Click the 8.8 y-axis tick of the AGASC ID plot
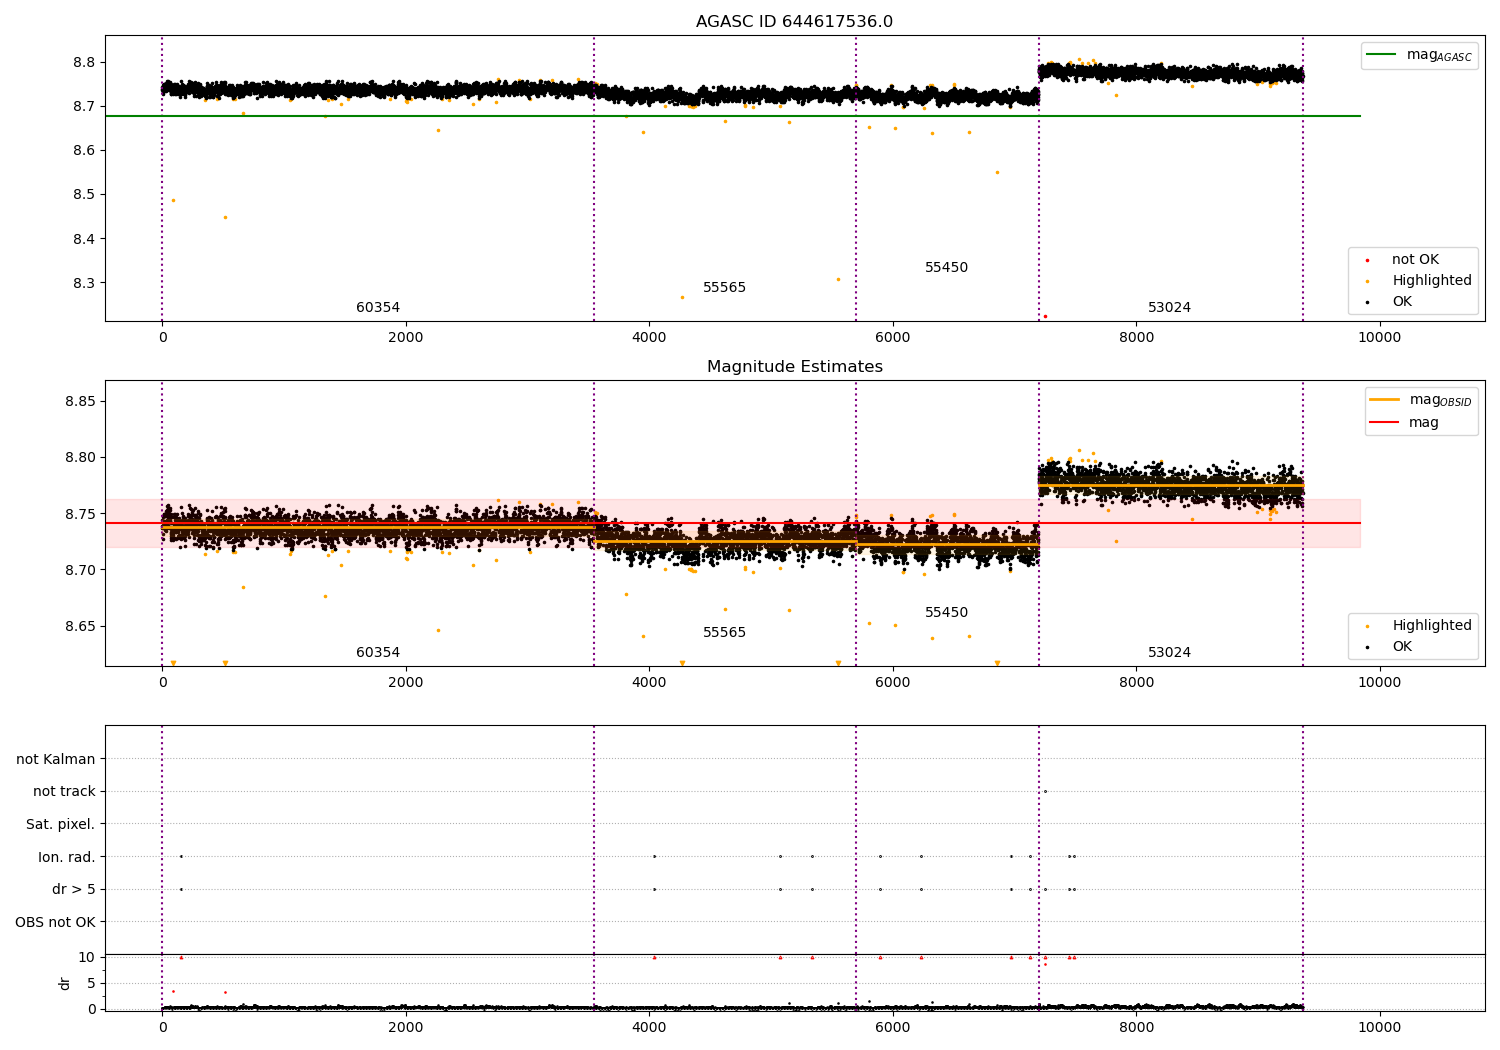This screenshot has width=1500, height=1050. click(x=83, y=62)
